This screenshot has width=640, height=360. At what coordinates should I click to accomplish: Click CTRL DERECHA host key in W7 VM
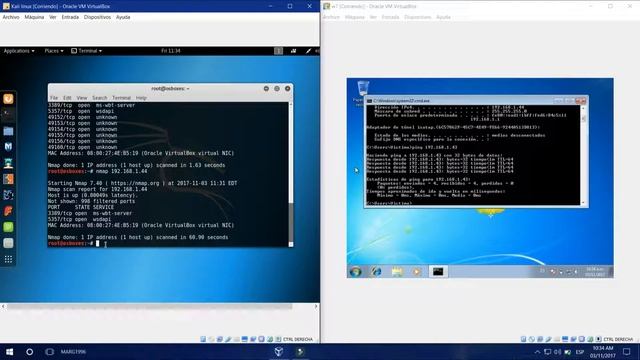(x=618, y=339)
